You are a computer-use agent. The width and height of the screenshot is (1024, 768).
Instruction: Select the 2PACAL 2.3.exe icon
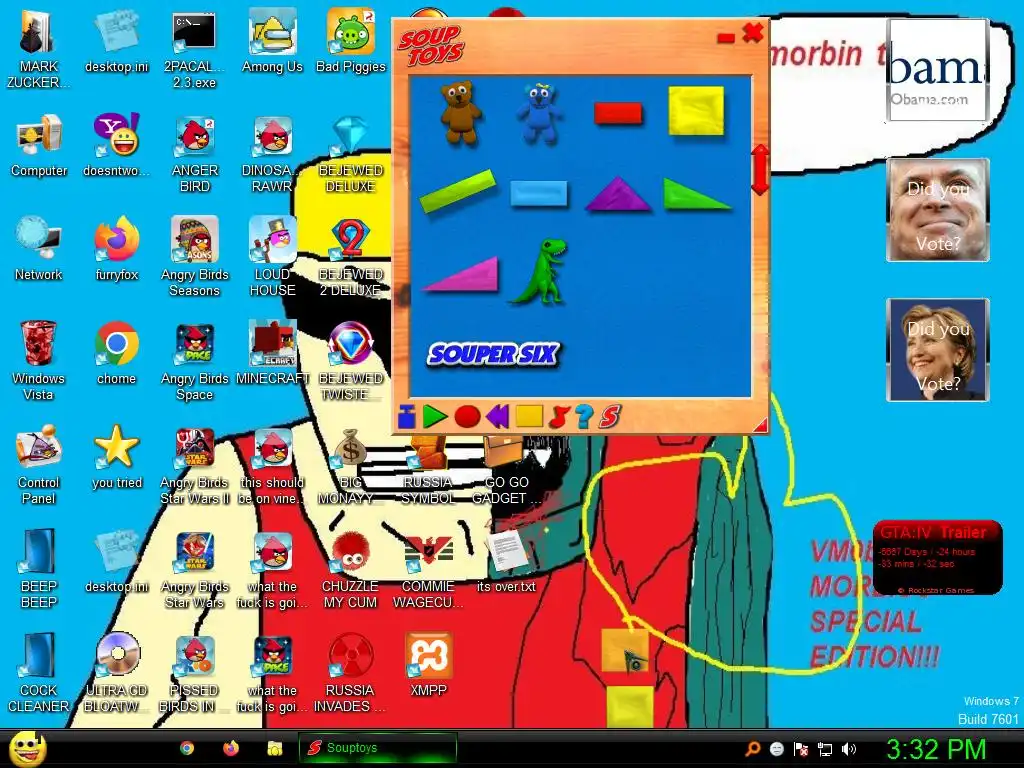pyautogui.click(x=195, y=50)
